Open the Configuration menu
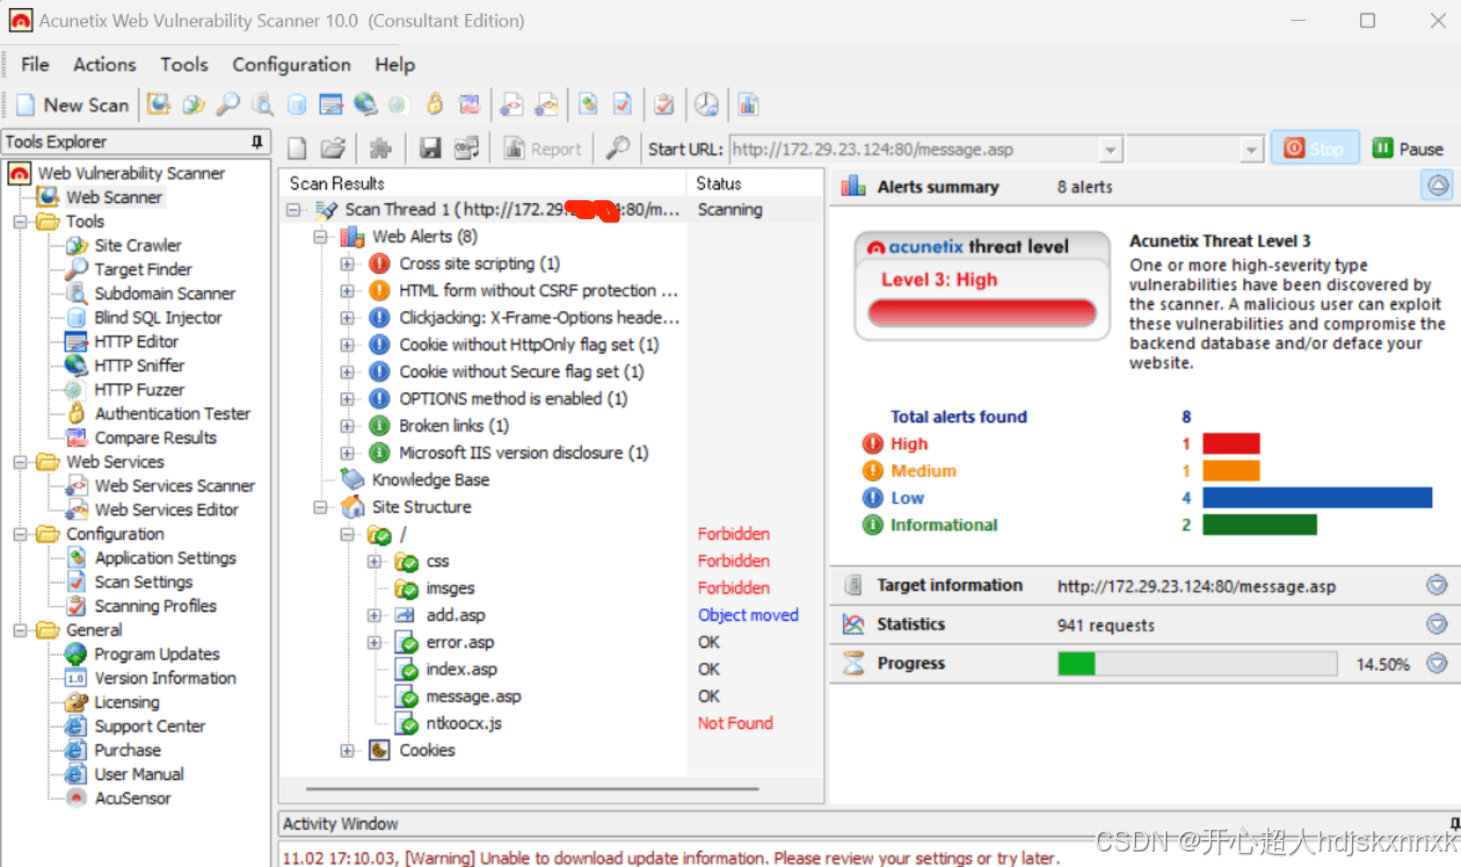 292,64
